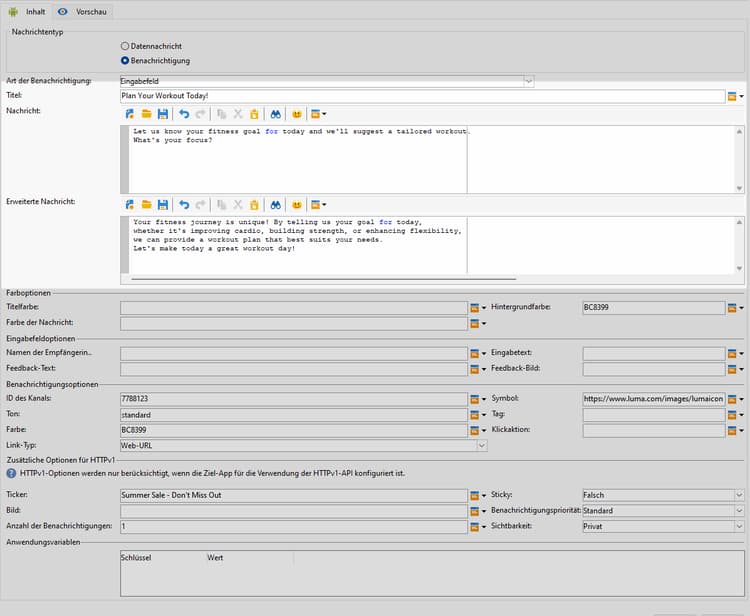Click the save icon in Nachricht toolbar

tap(162, 115)
